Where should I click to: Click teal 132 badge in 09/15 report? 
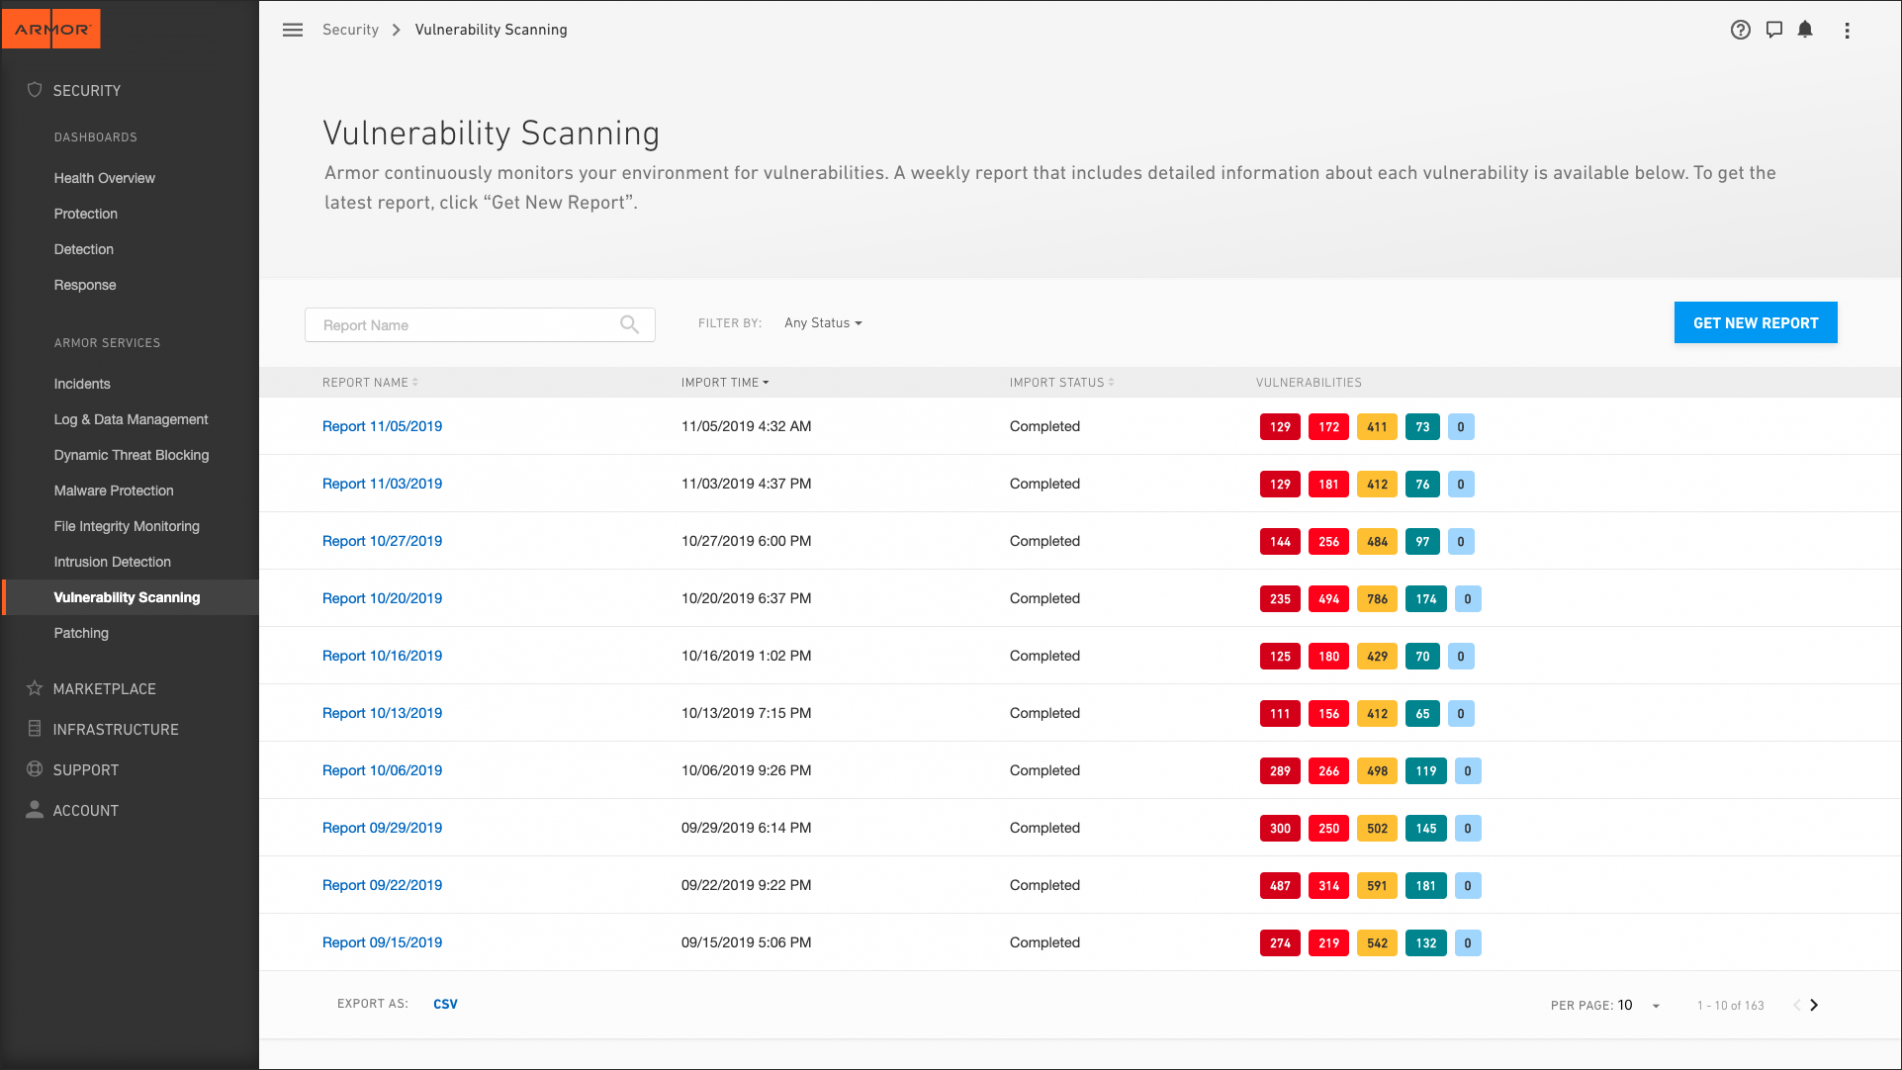tap(1426, 943)
